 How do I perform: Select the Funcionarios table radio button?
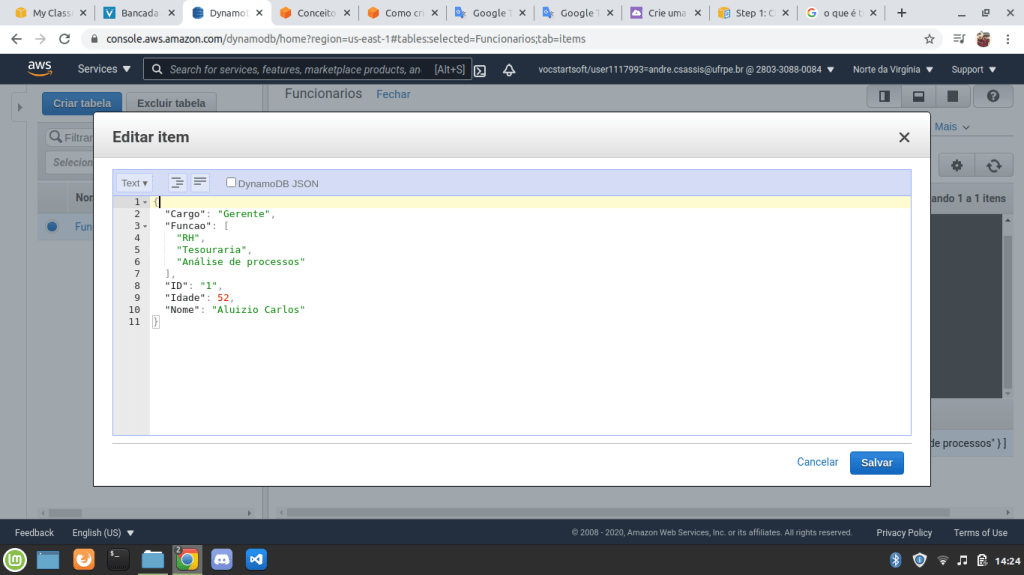pos(52,227)
